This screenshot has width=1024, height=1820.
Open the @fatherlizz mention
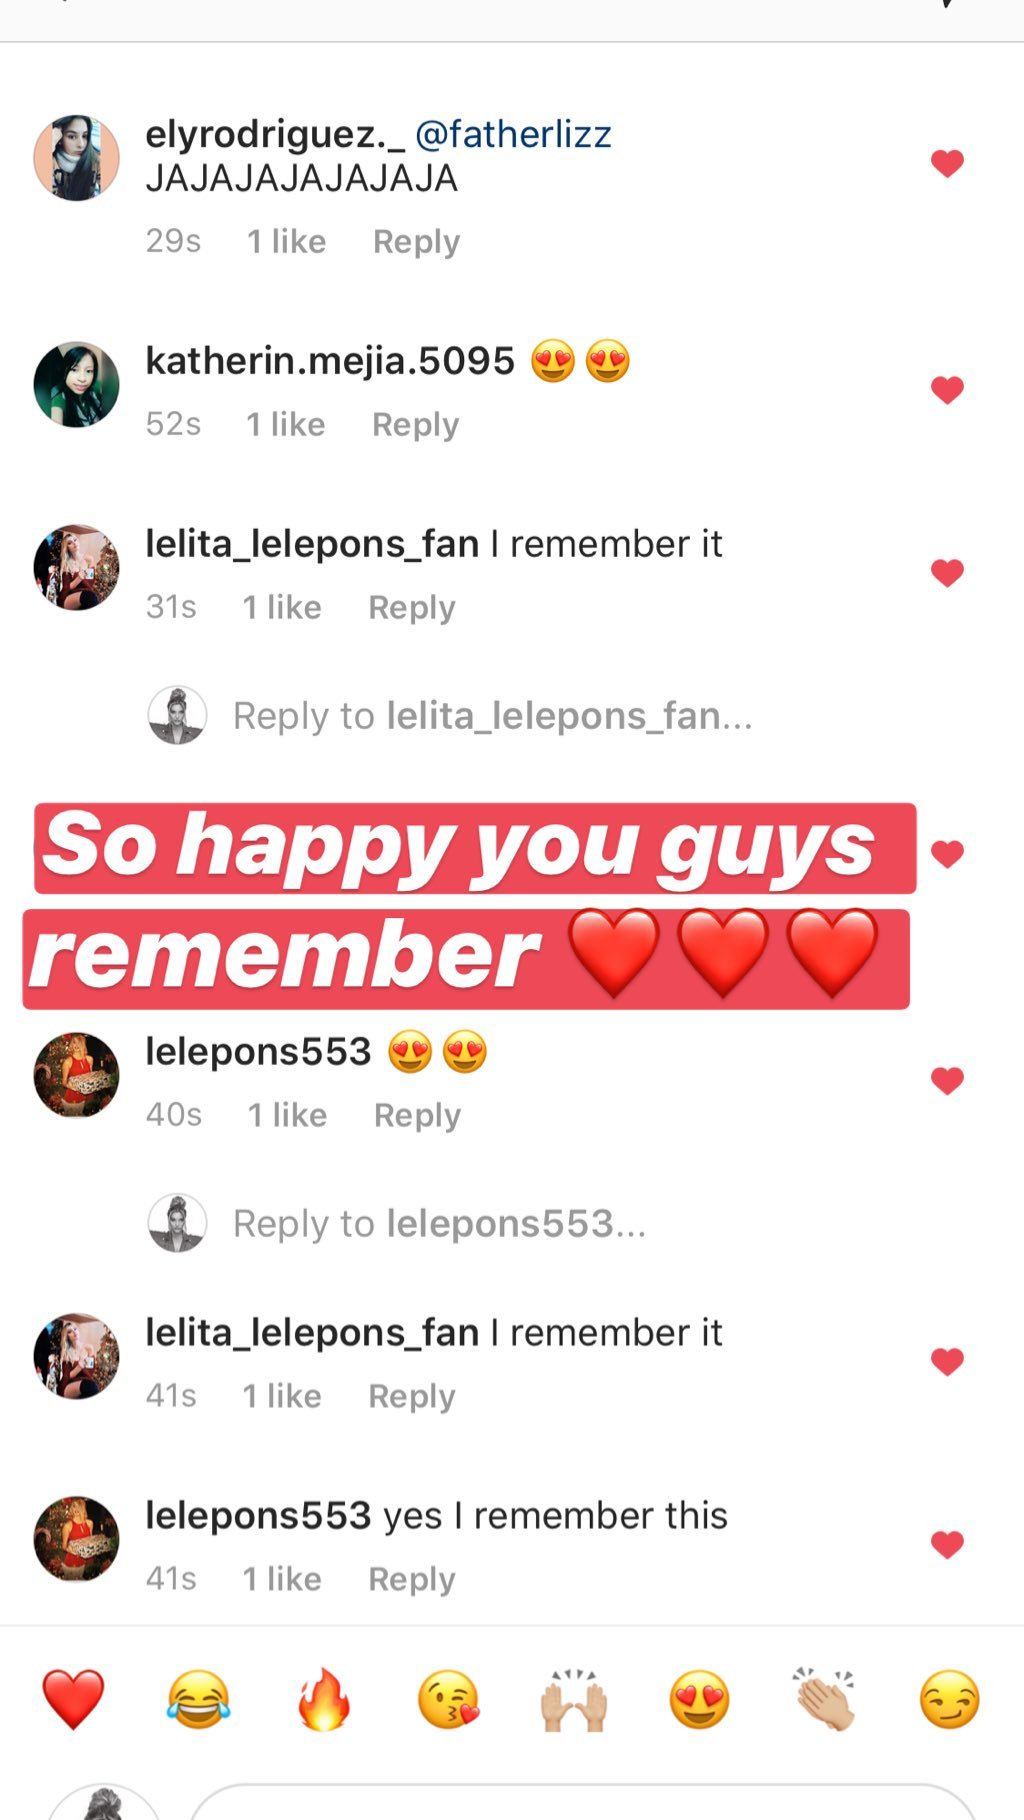pyautogui.click(x=513, y=134)
